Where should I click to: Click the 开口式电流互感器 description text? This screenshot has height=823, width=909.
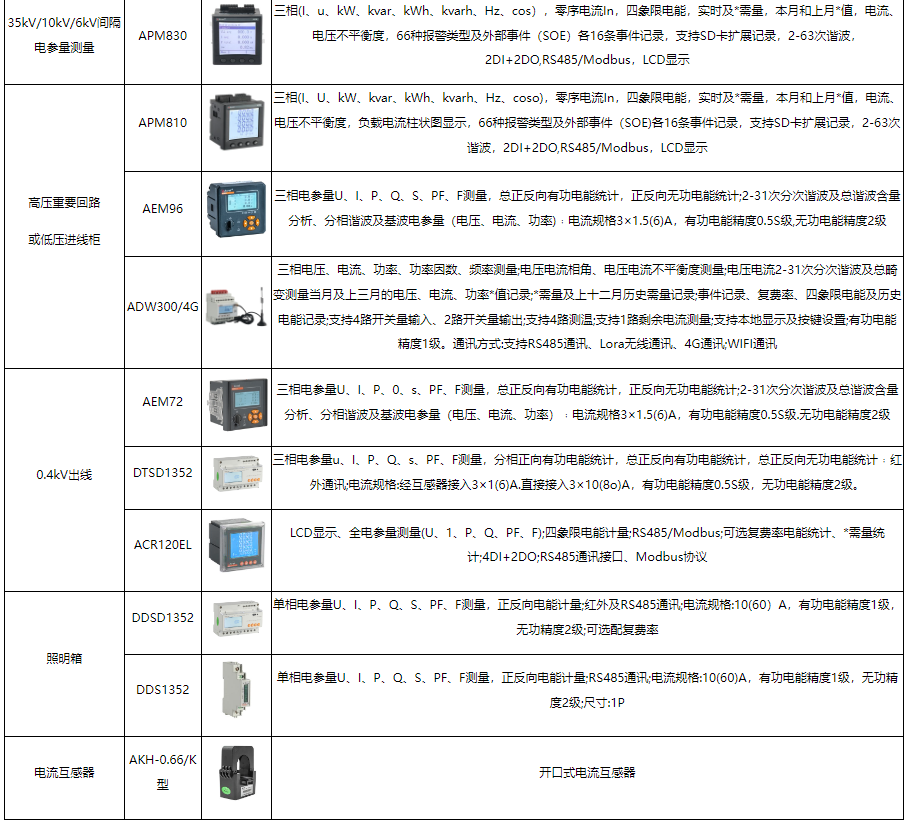(586, 773)
